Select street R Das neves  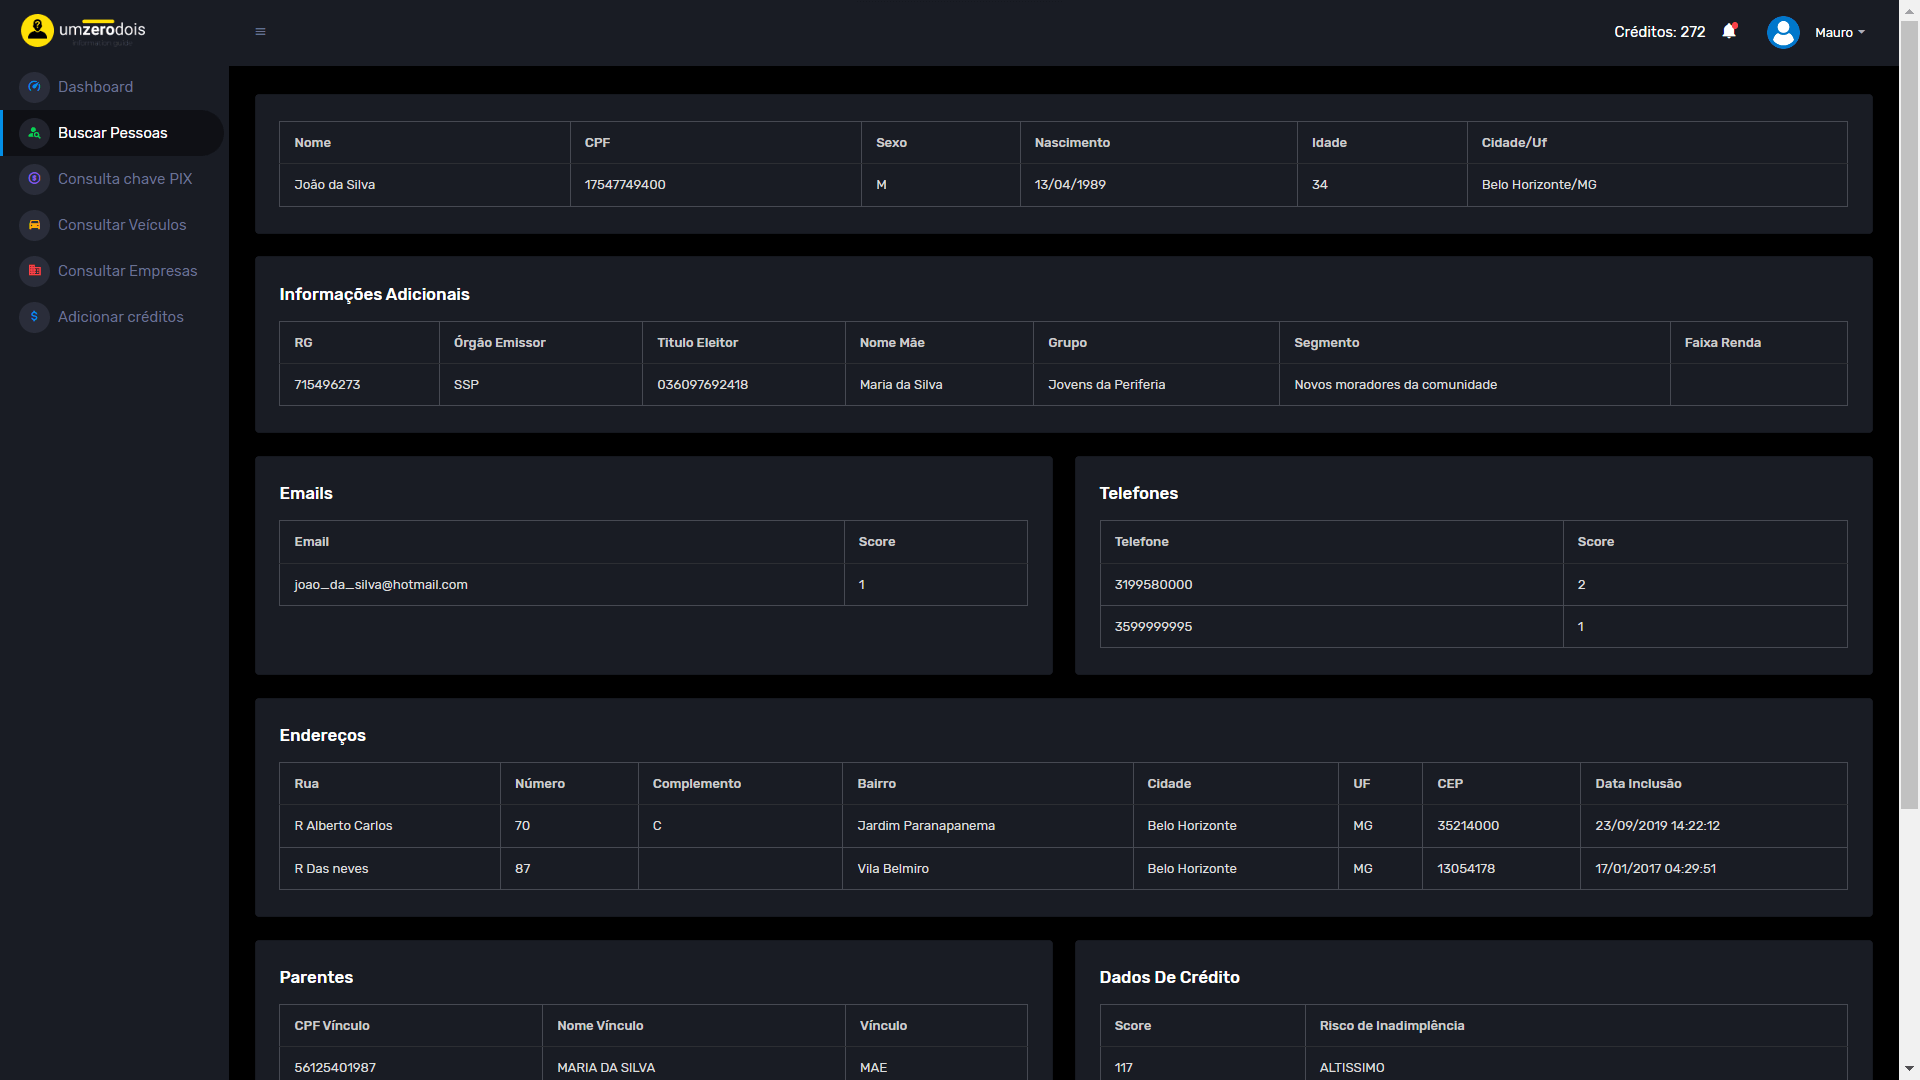tap(331, 869)
